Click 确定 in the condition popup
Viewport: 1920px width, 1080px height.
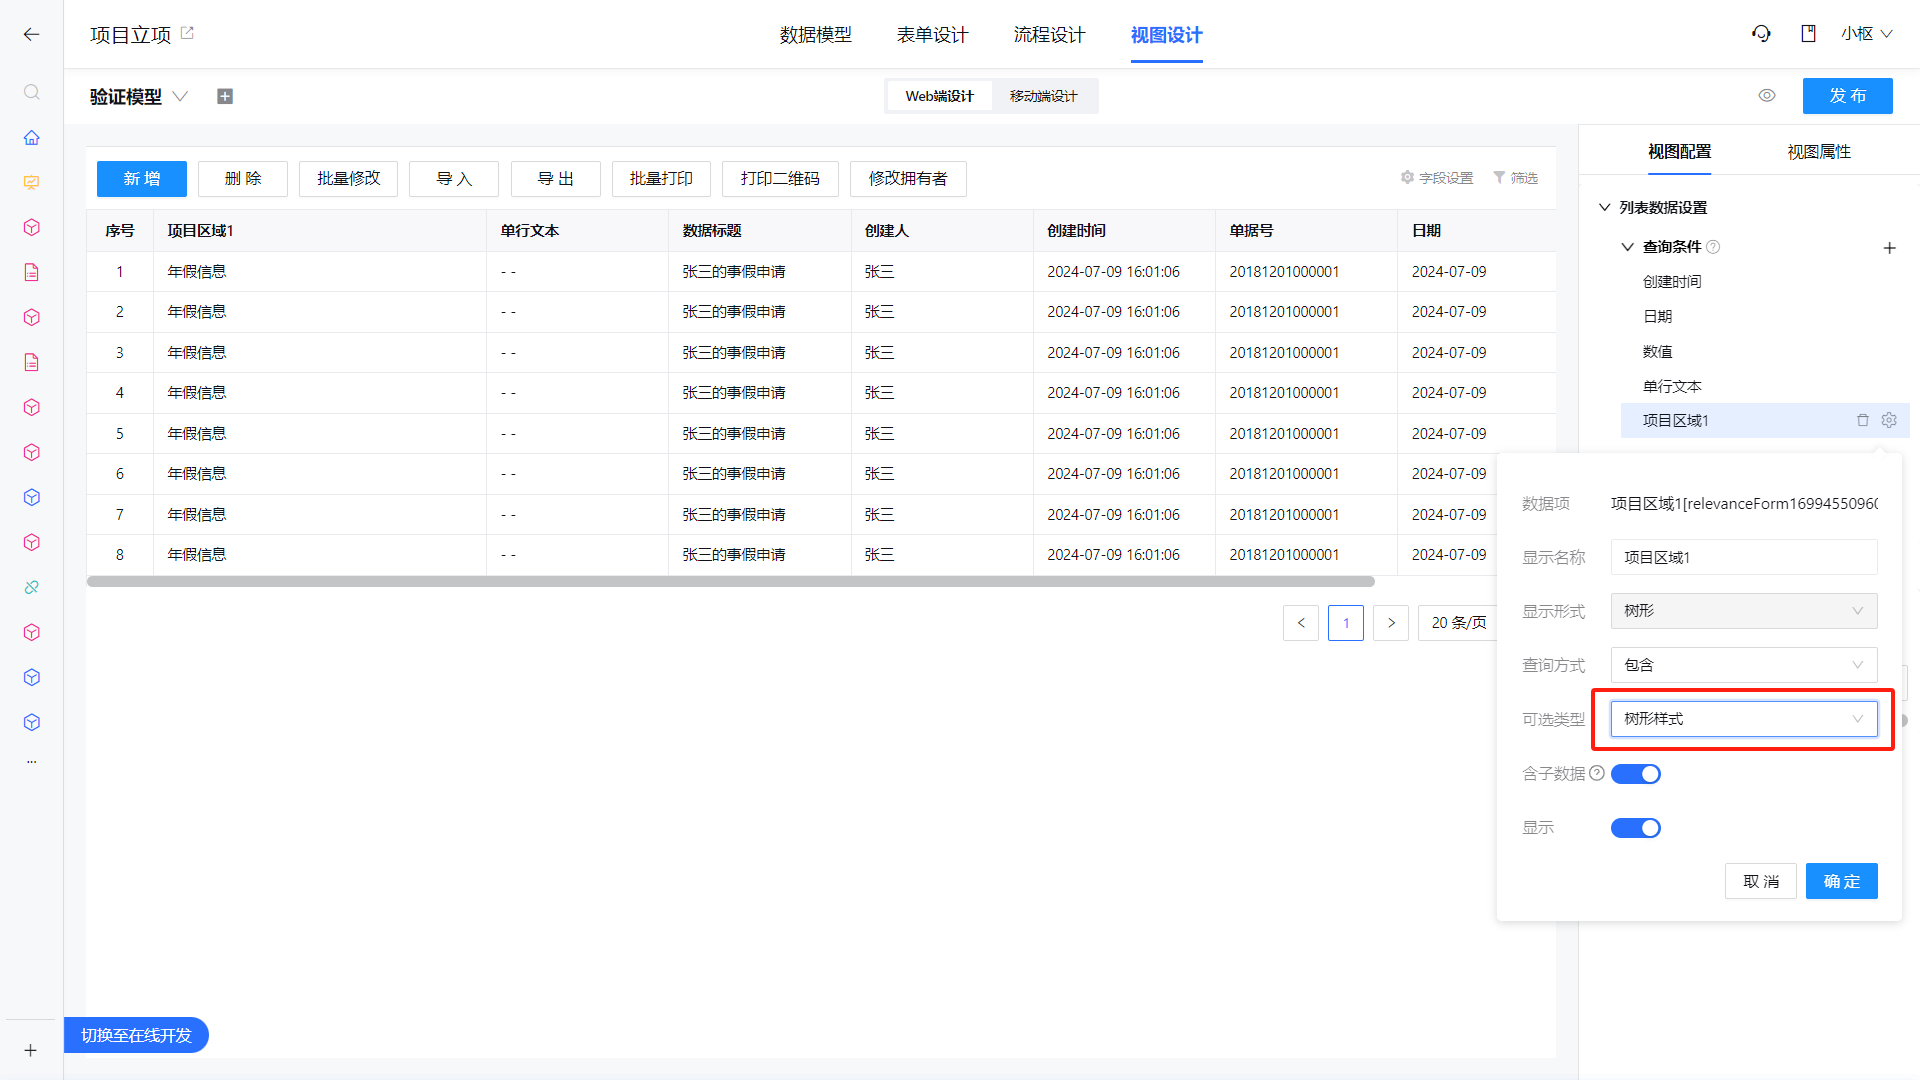pos(1842,881)
